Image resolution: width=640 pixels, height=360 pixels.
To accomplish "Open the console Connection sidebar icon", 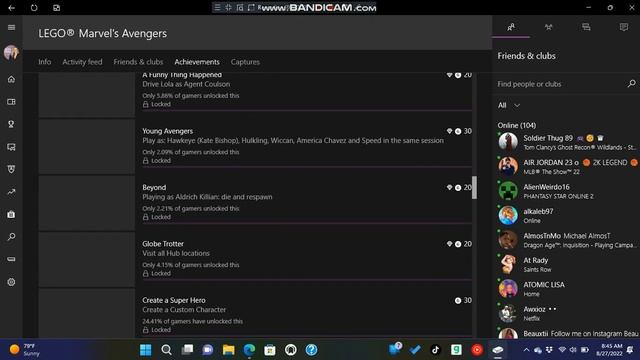I will pyautogui.click(x=11, y=259).
